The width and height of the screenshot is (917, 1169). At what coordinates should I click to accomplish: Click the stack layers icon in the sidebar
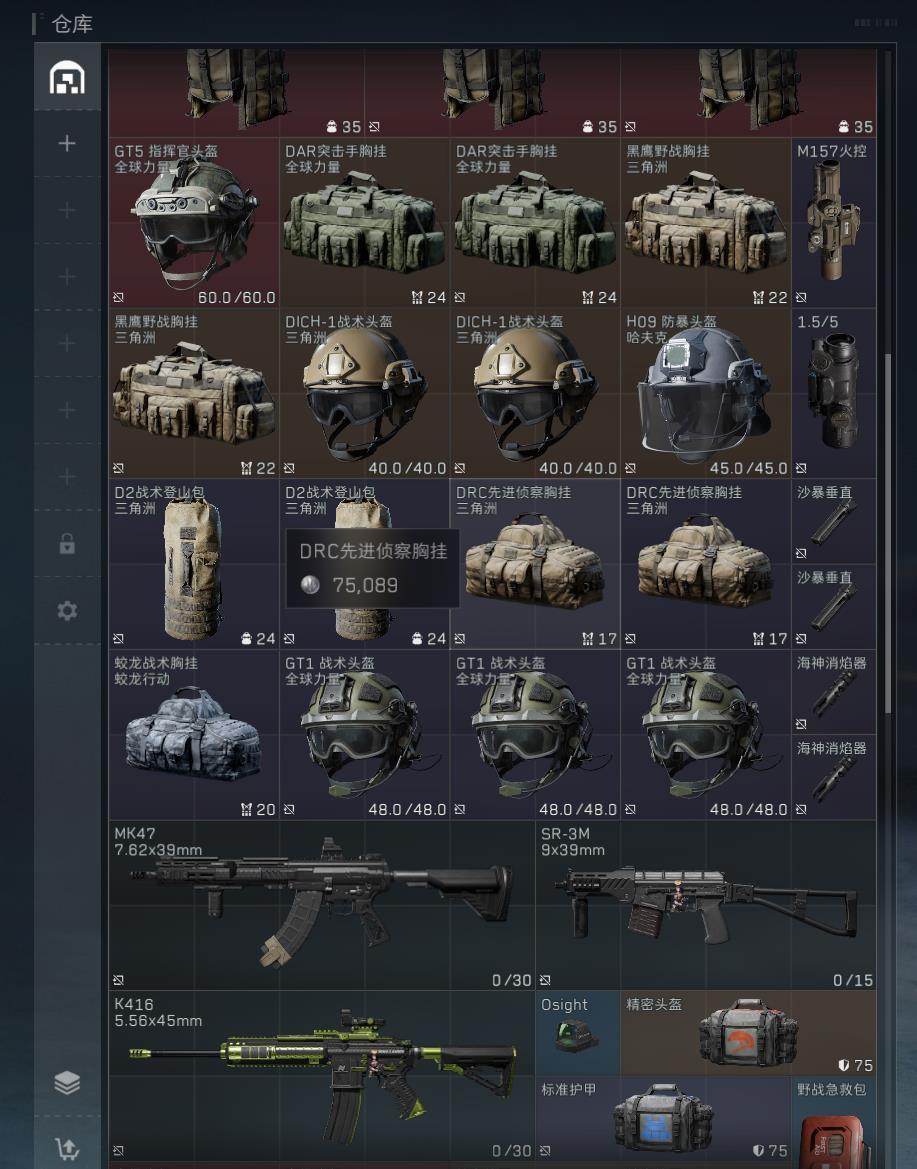pyautogui.click(x=67, y=1083)
